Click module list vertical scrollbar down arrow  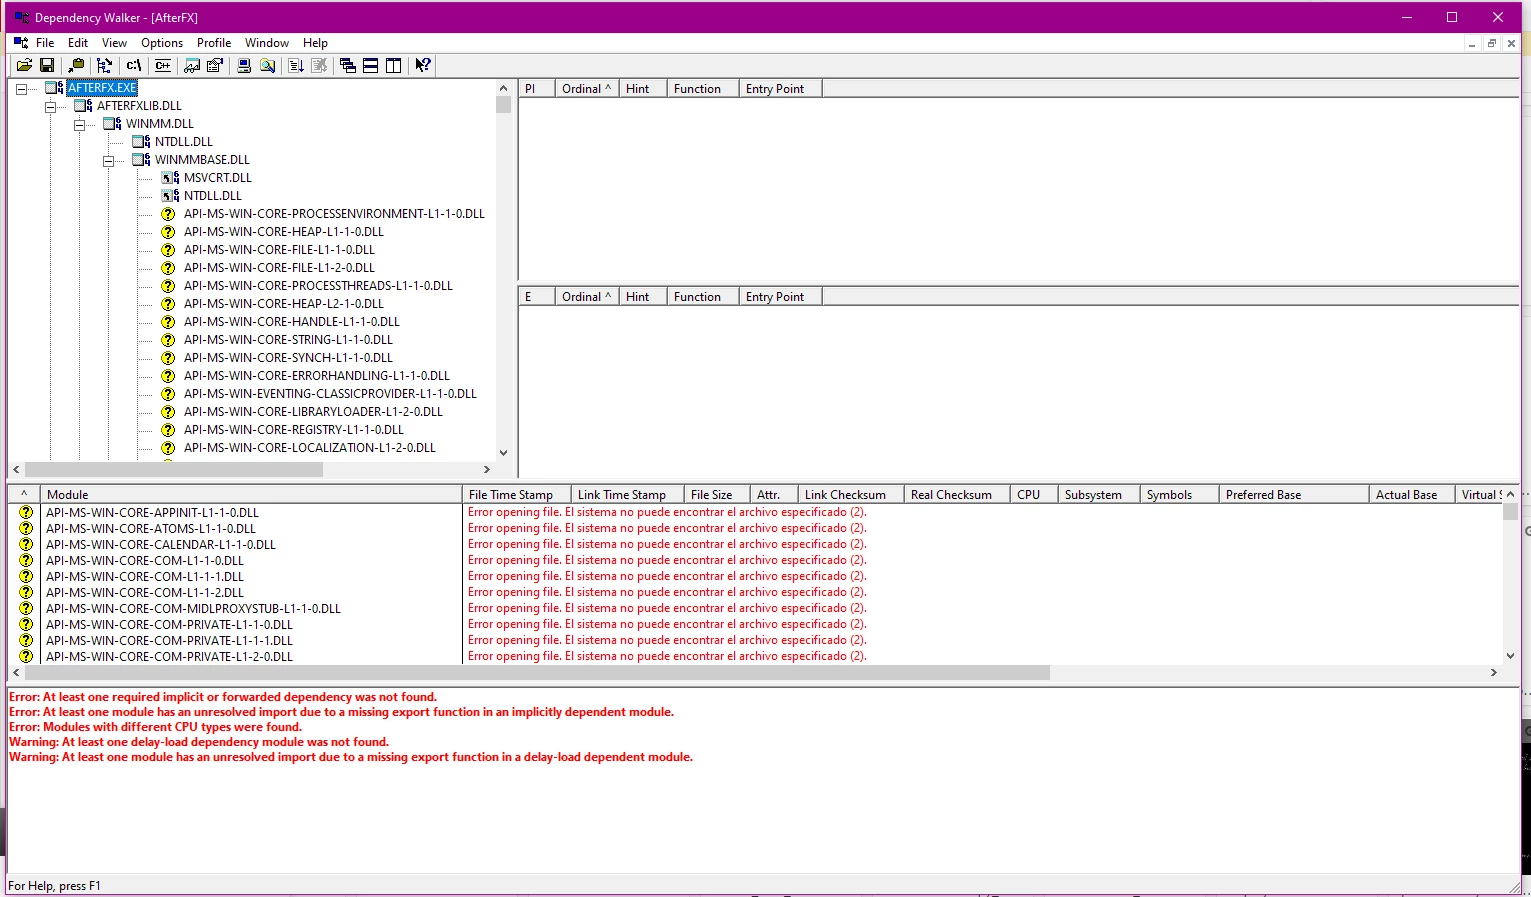tap(1510, 656)
